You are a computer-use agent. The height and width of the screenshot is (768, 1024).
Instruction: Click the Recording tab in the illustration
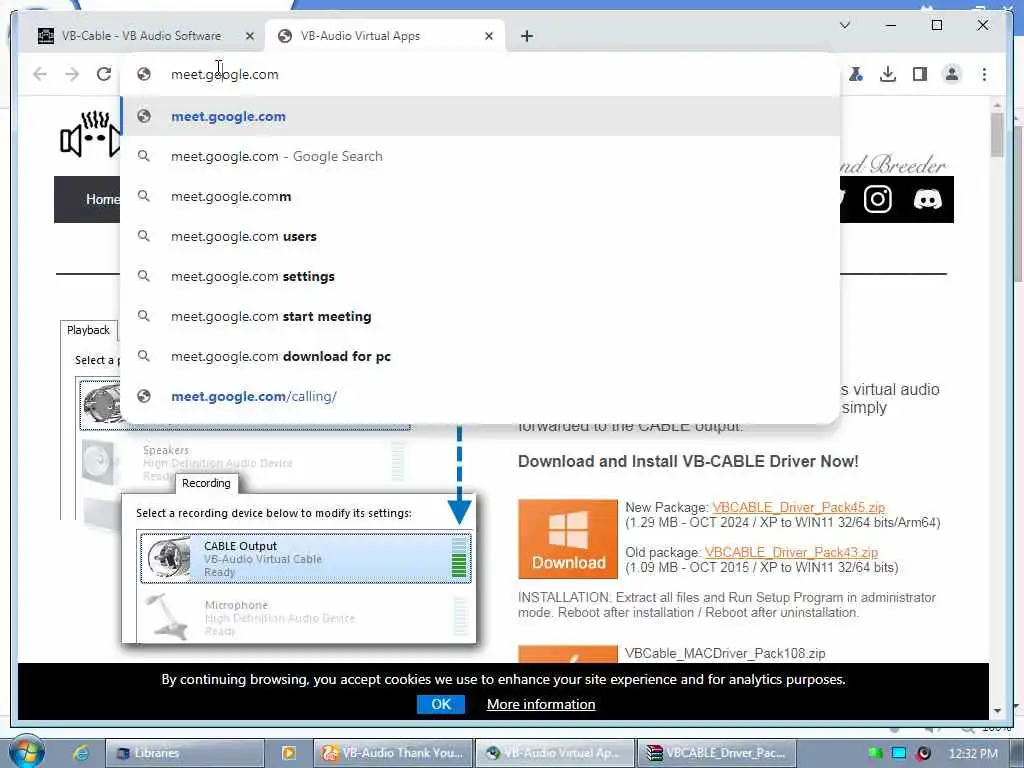coord(206,483)
